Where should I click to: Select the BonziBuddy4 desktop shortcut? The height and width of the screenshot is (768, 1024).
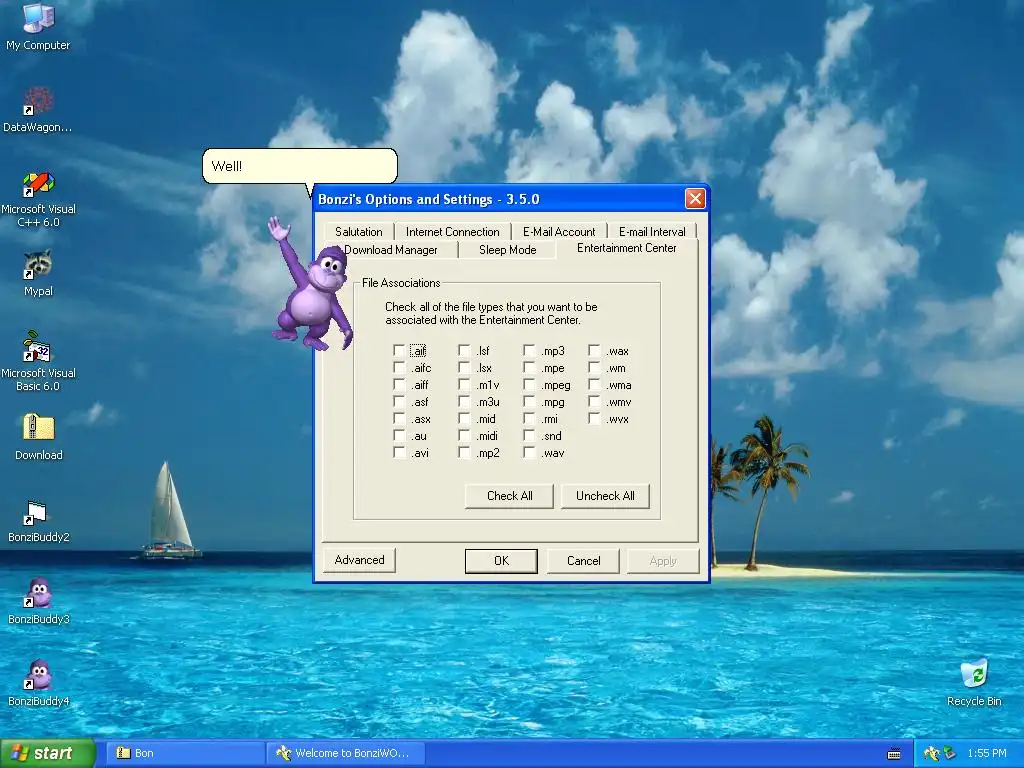(38, 683)
